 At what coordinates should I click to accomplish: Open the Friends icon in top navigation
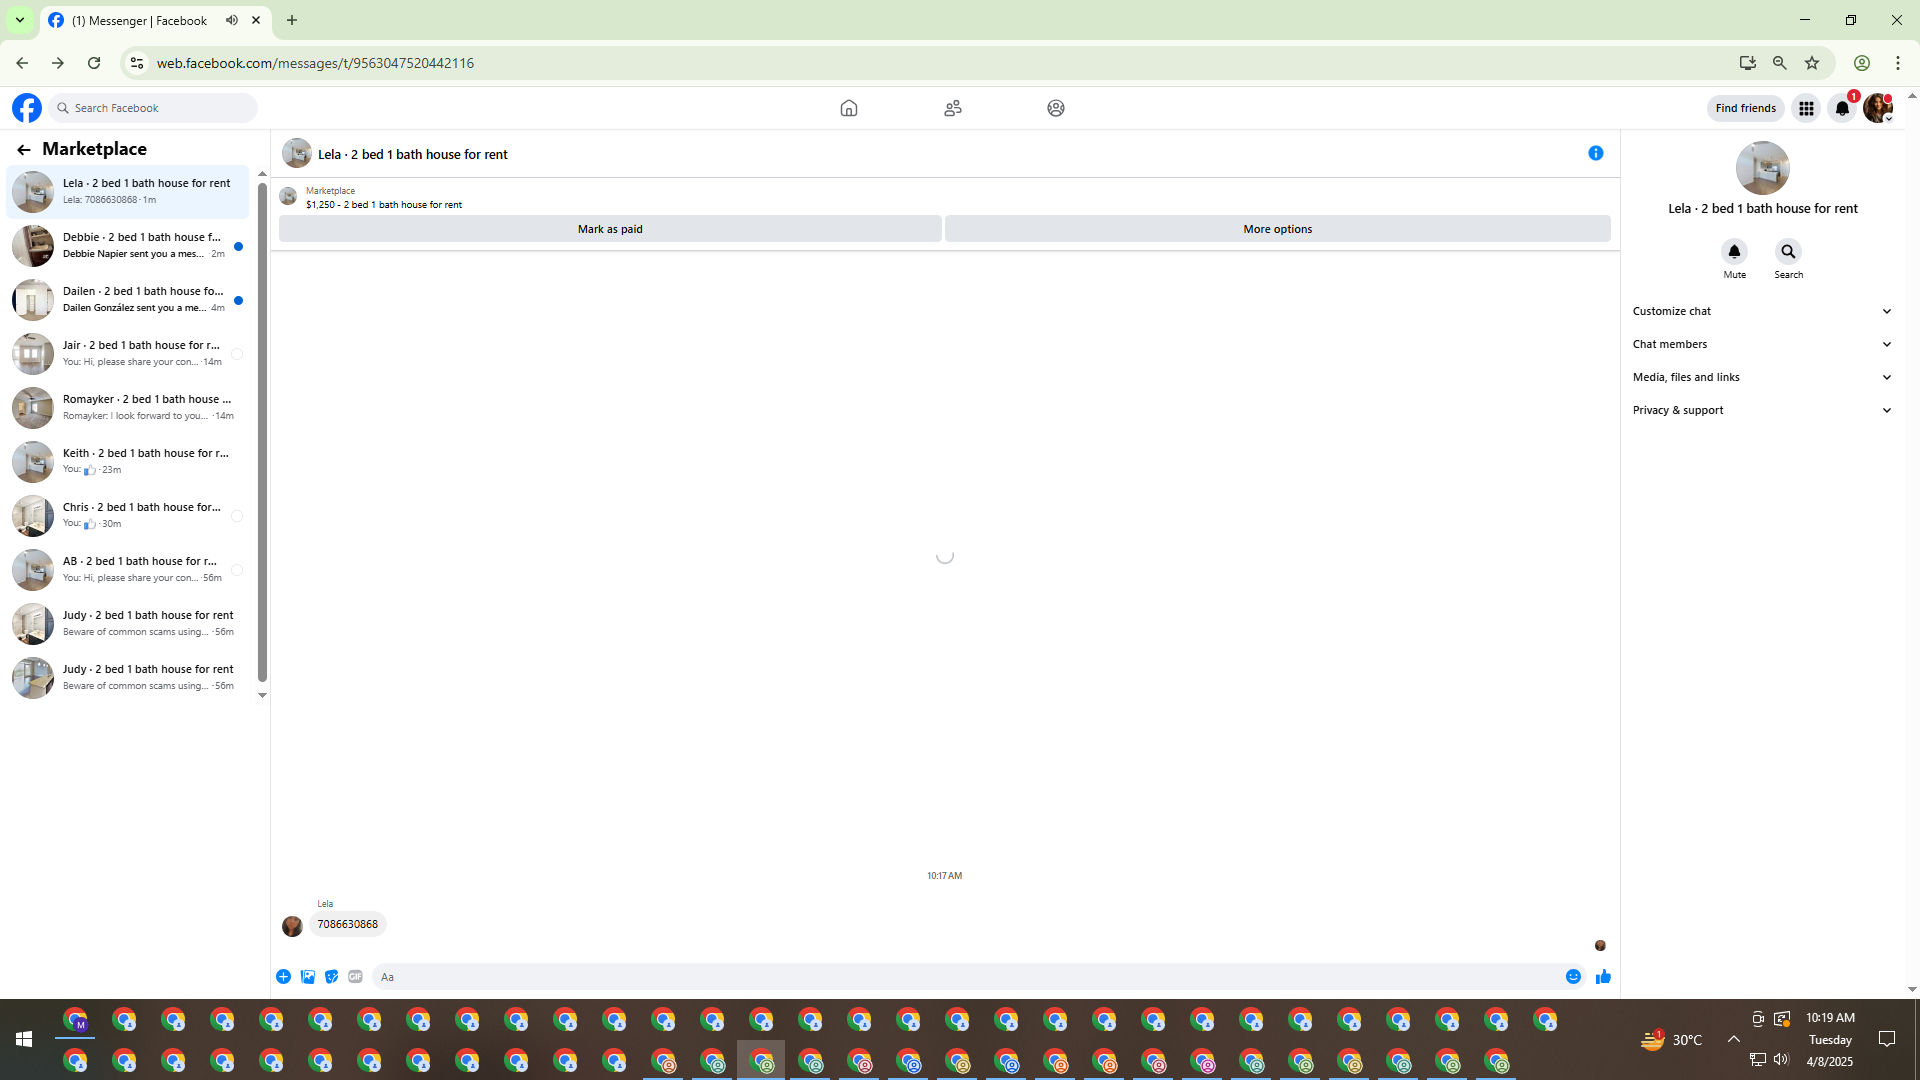(952, 108)
